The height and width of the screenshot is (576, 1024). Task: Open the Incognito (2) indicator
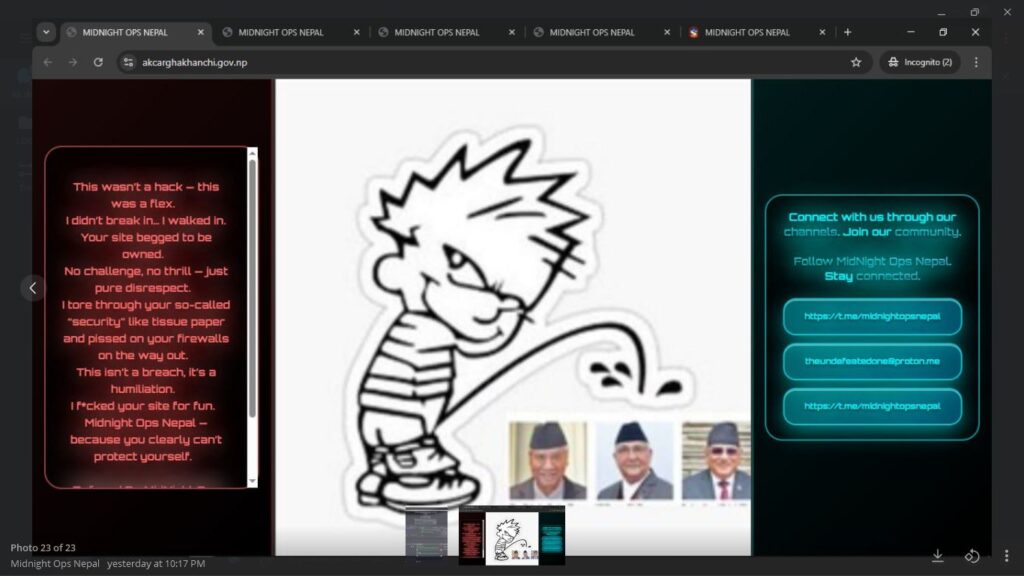coord(920,62)
